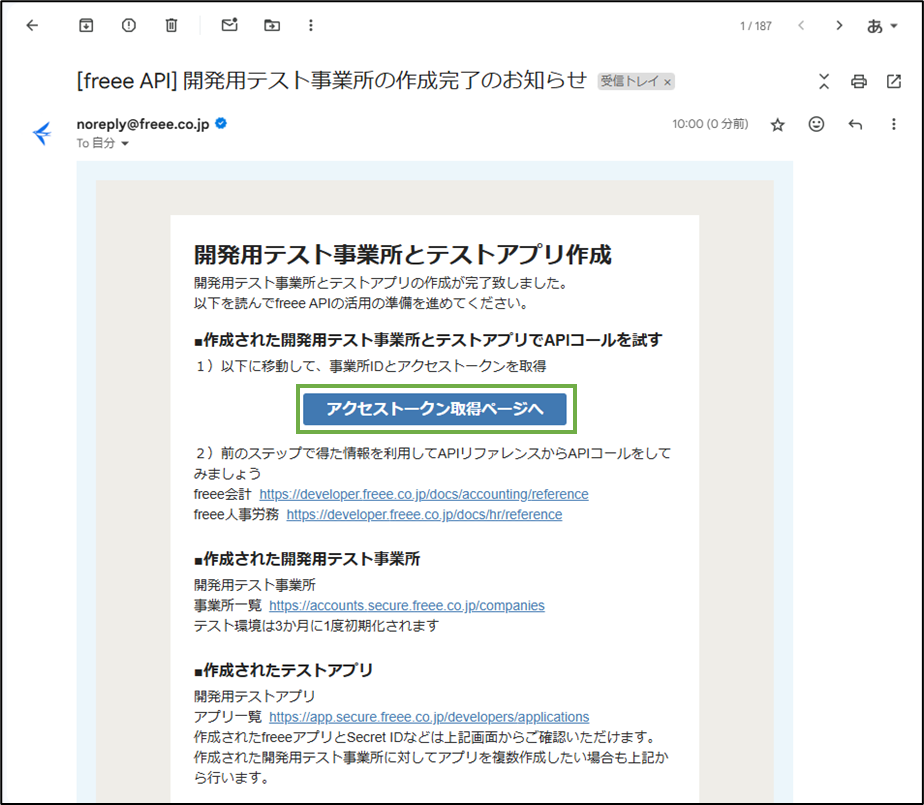Print this email
The image size is (924, 805).
click(859, 81)
